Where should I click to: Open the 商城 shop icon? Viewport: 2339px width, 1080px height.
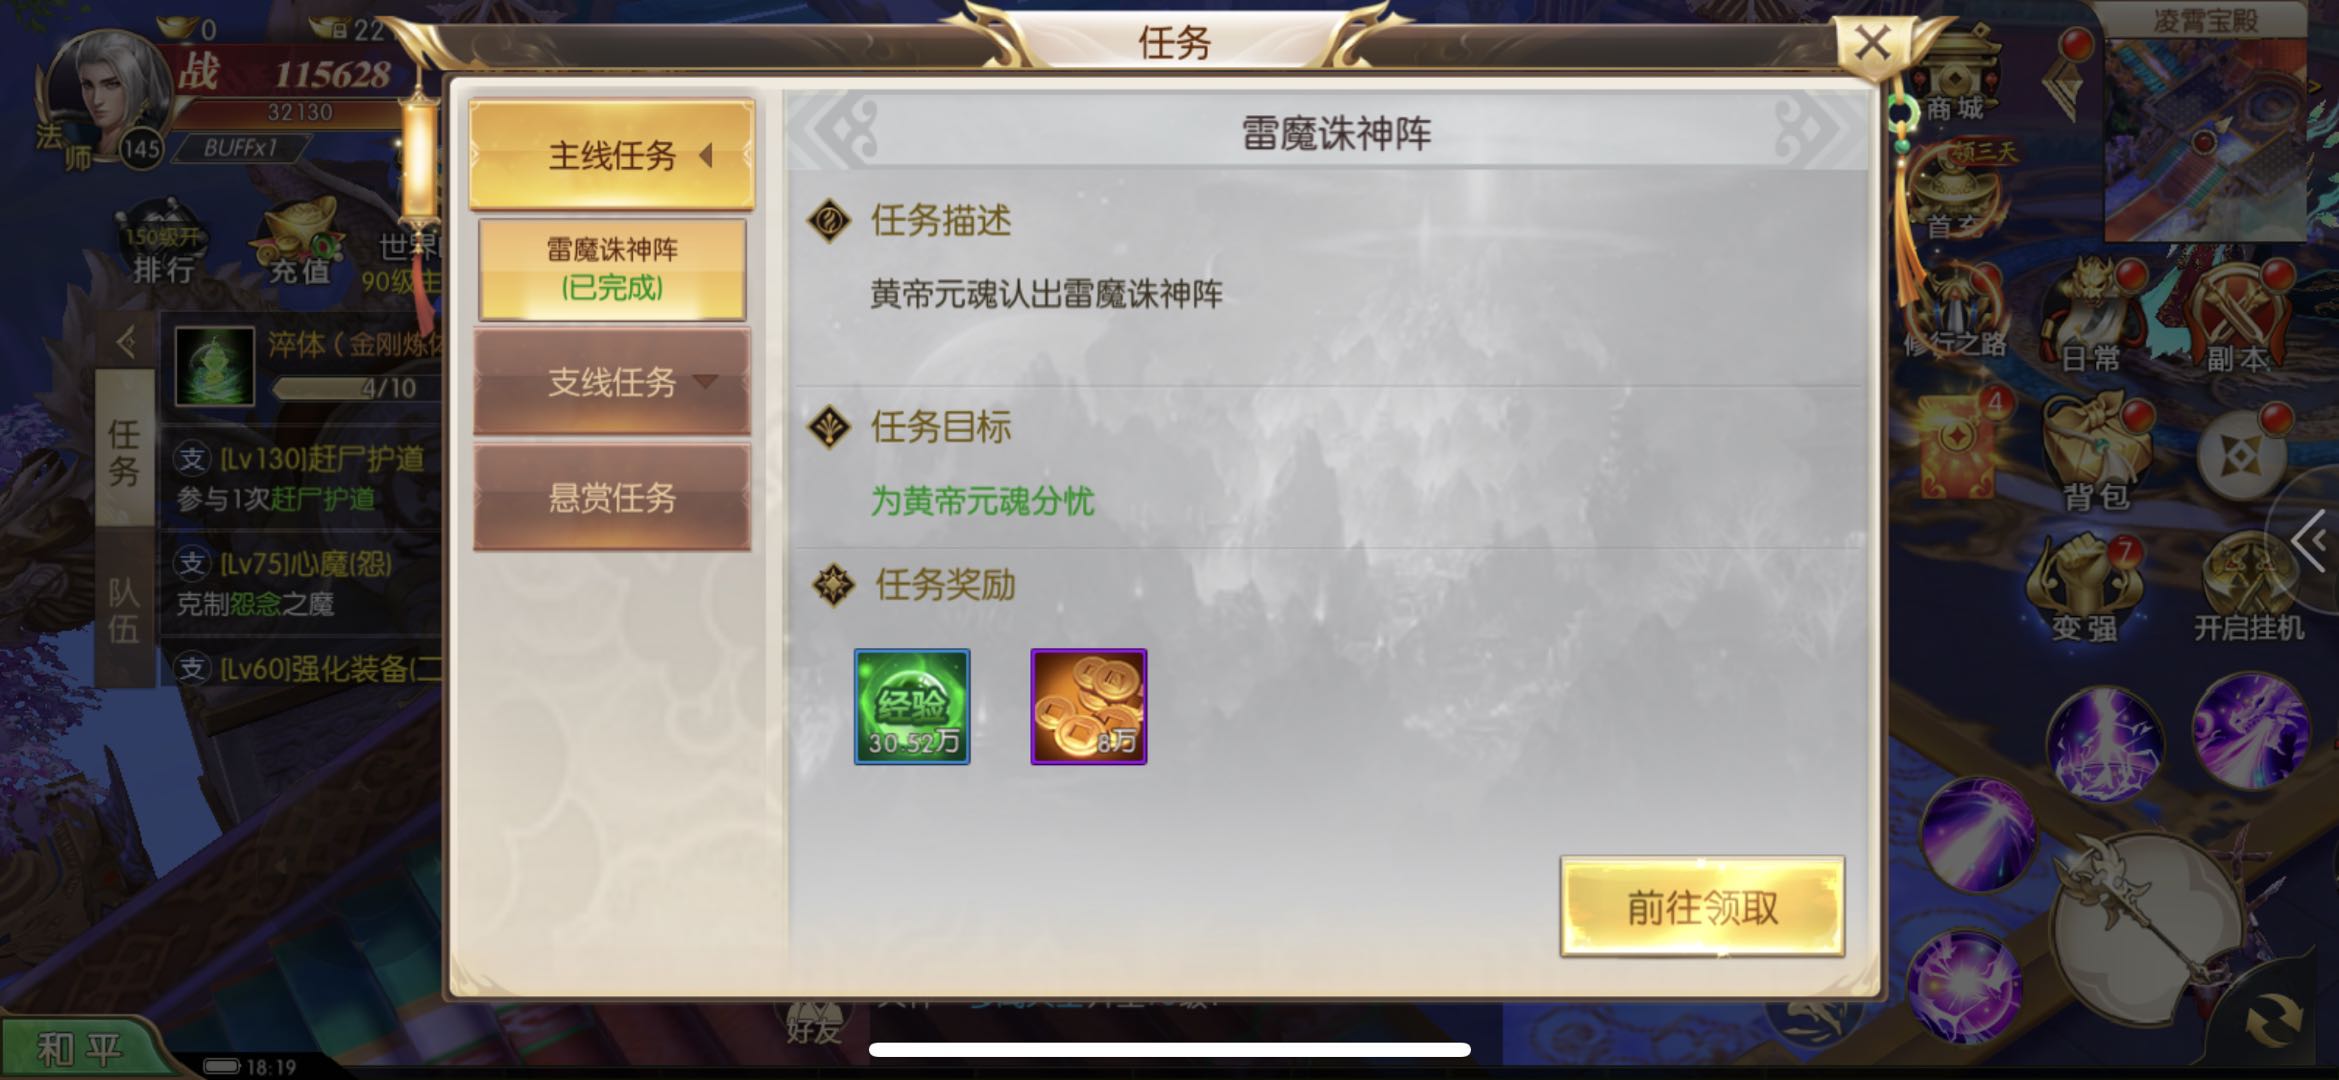coord(1954,80)
